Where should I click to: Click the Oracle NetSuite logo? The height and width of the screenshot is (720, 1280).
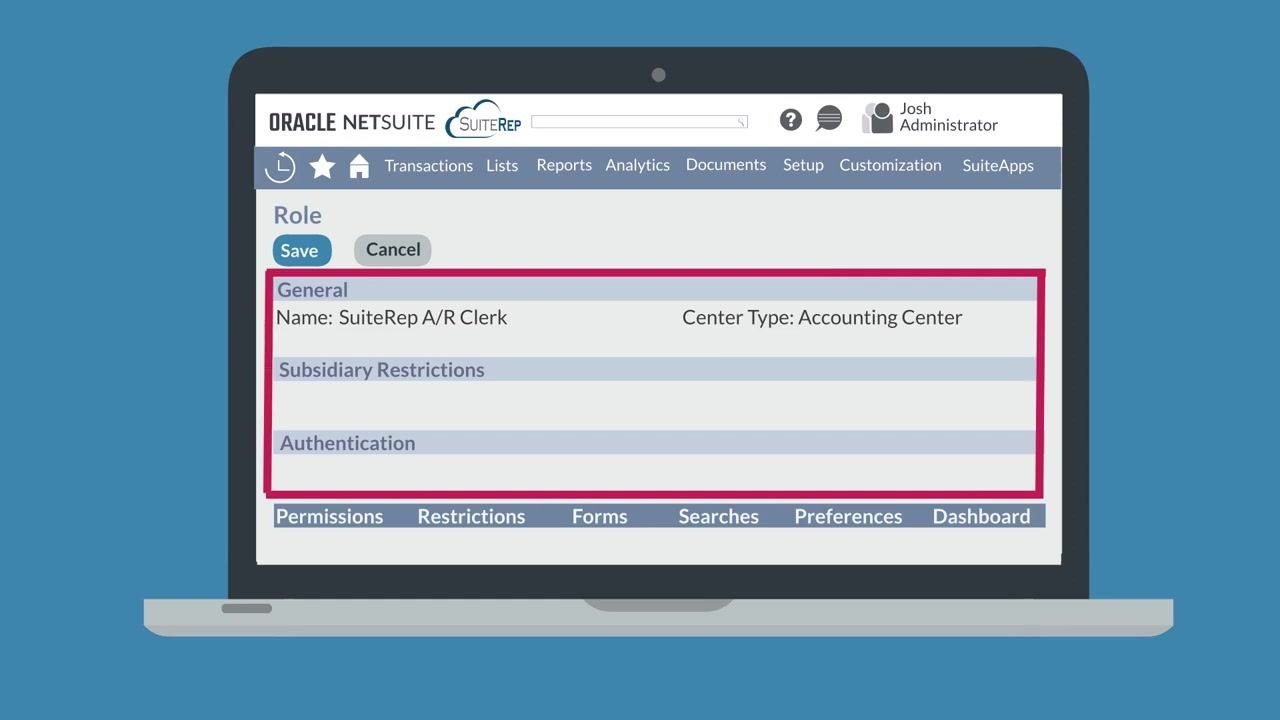pyautogui.click(x=352, y=122)
